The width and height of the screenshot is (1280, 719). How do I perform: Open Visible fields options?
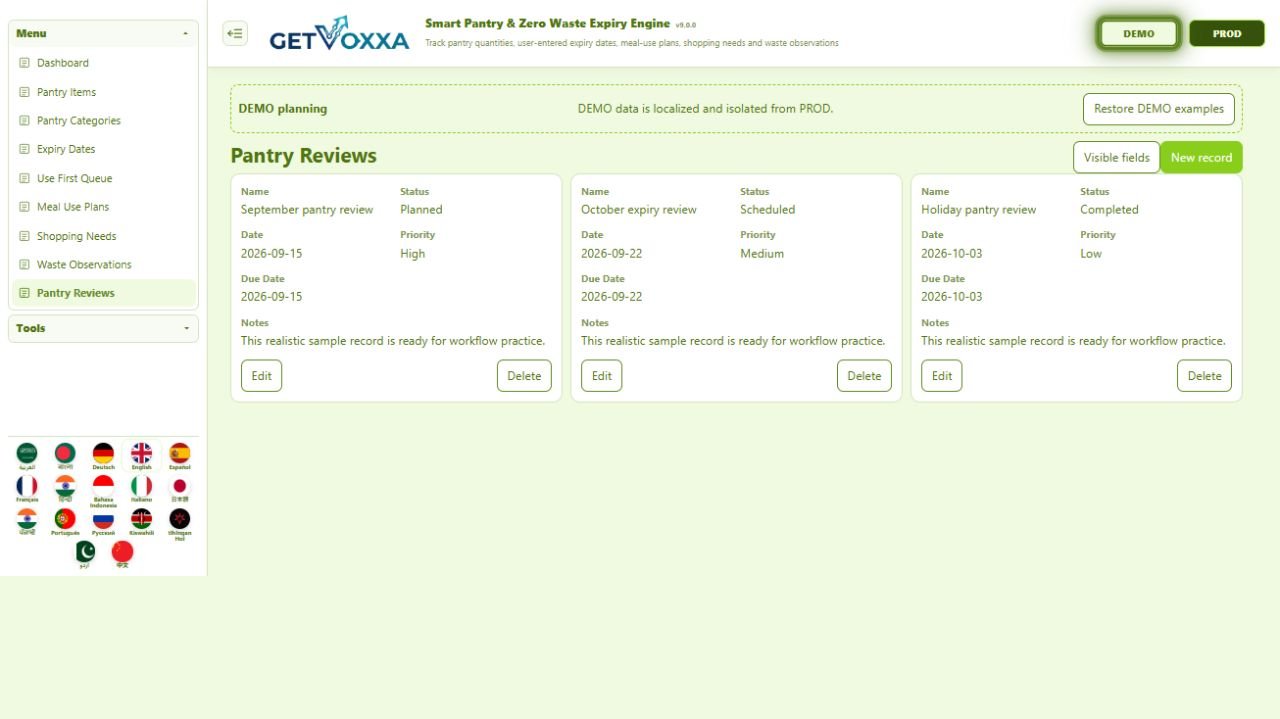(x=1116, y=157)
